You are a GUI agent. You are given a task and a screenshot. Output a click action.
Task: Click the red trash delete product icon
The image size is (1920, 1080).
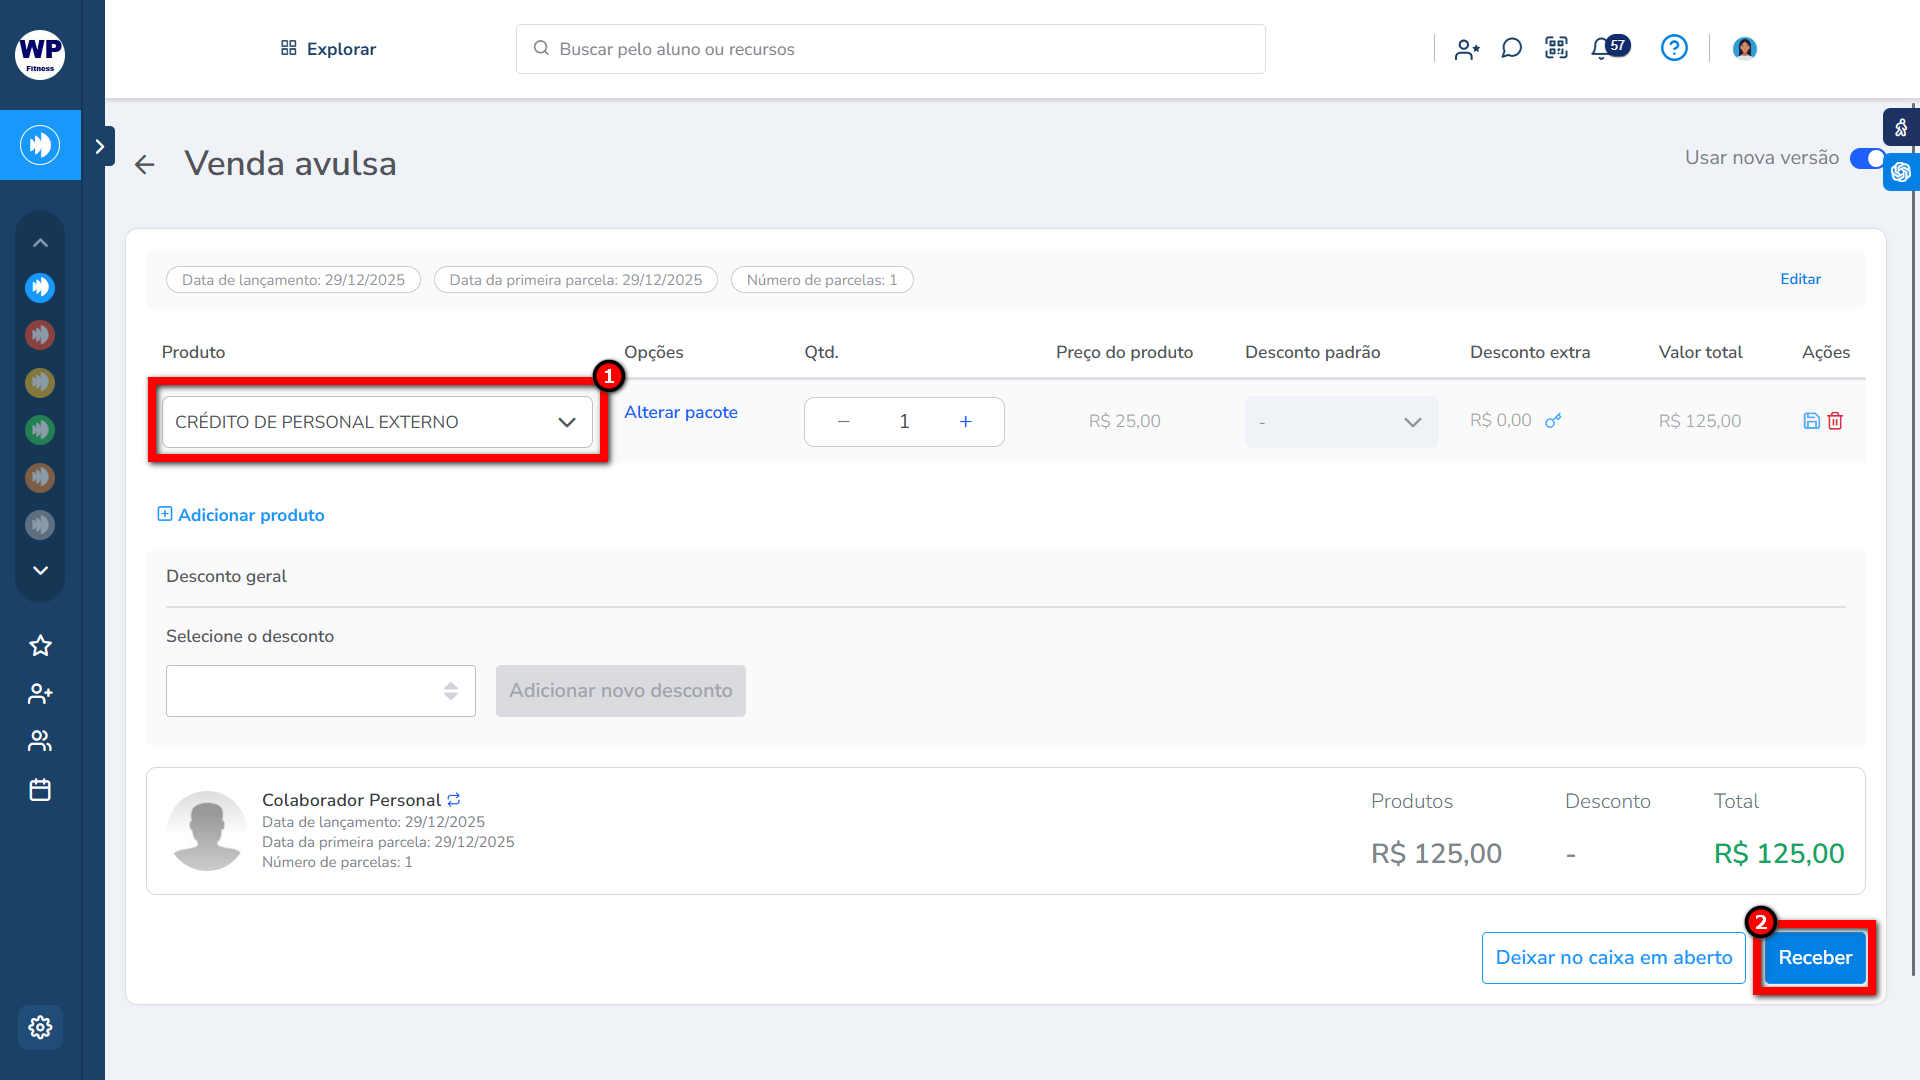1835,421
